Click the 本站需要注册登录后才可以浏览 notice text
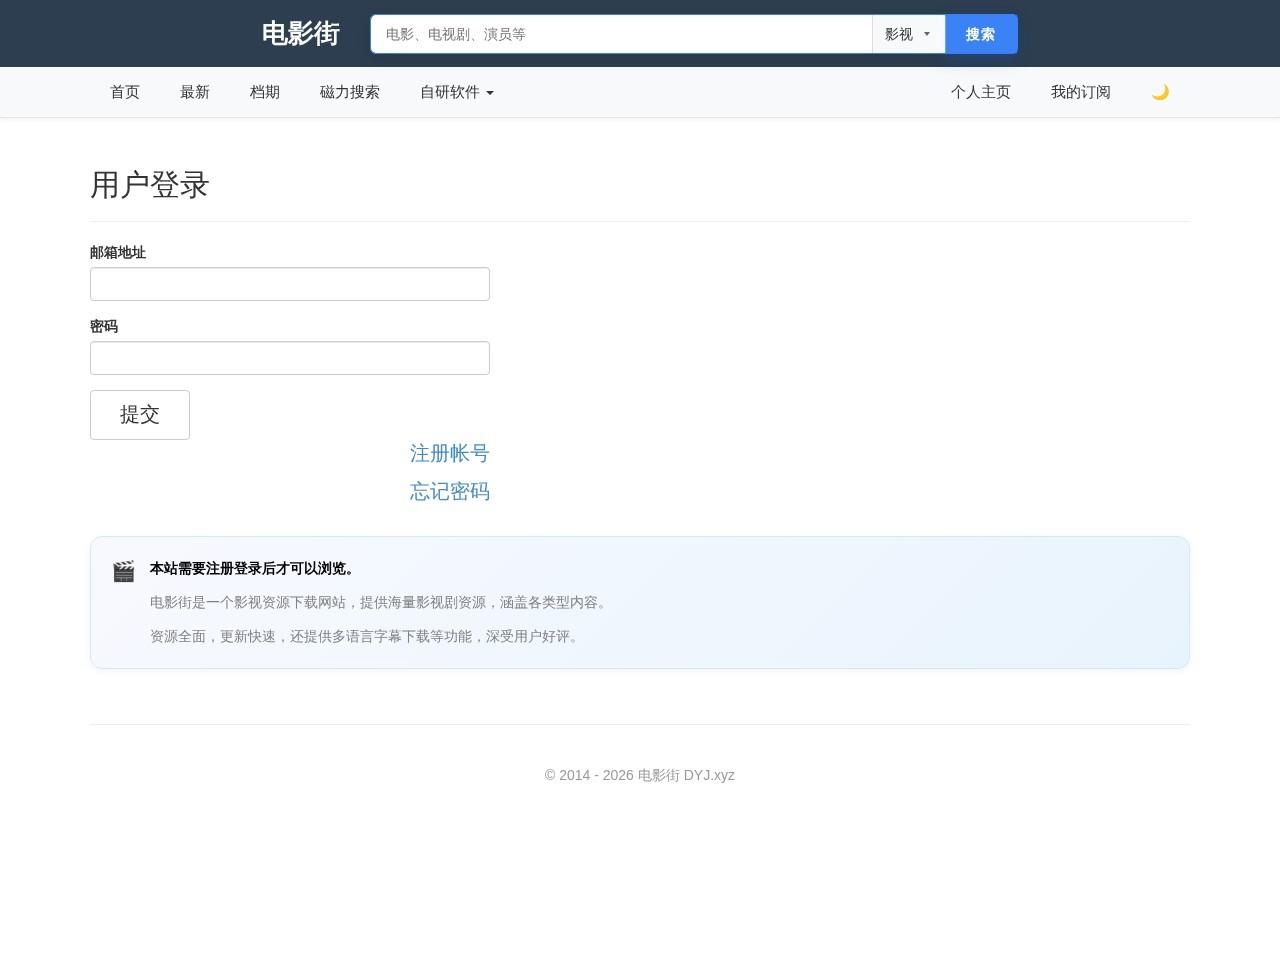This screenshot has width=1280, height=960. click(x=254, y=568)
